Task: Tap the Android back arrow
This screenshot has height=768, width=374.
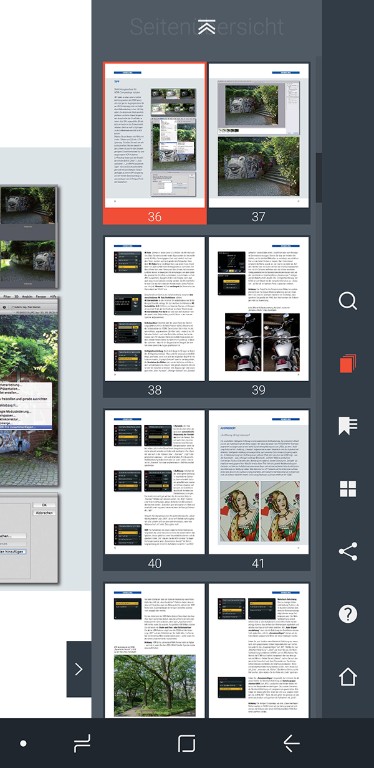Action: coord(292,744)
